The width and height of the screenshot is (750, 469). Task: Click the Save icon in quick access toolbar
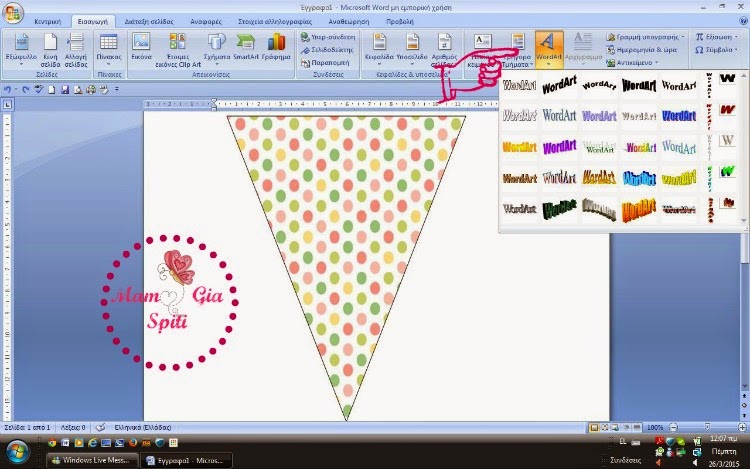[65, 90]
